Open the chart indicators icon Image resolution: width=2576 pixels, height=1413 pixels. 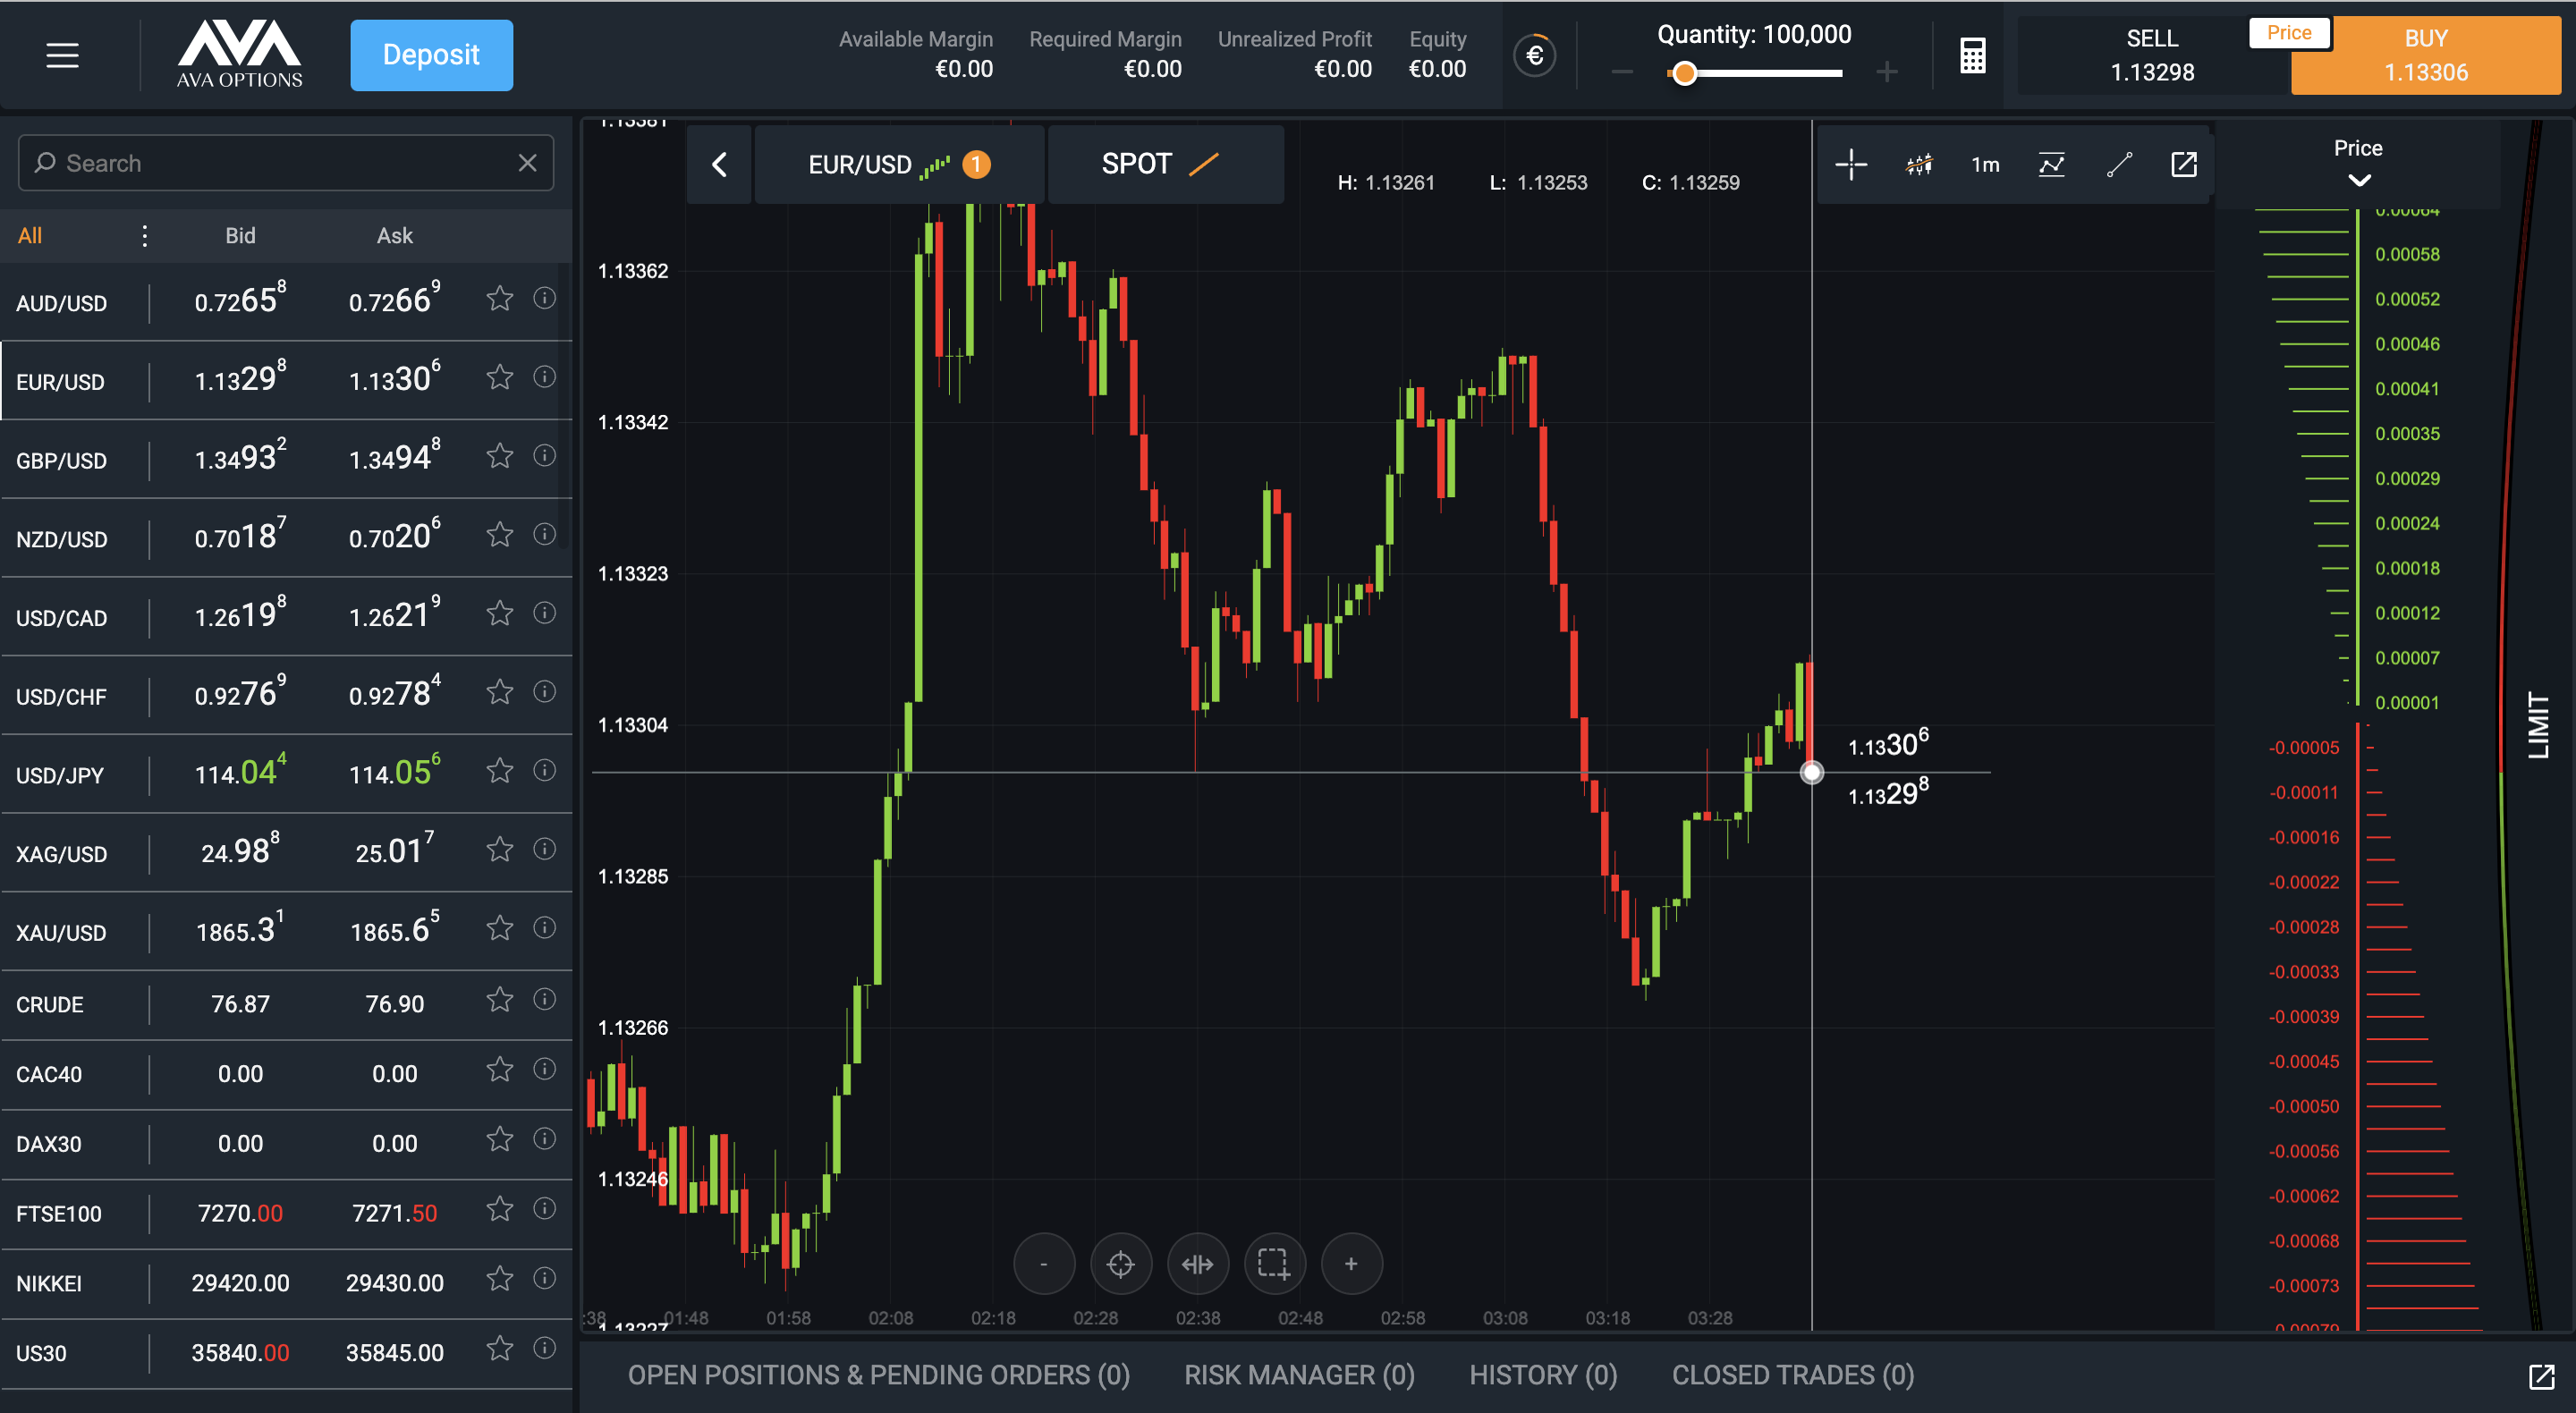[x=2051, y=164]
